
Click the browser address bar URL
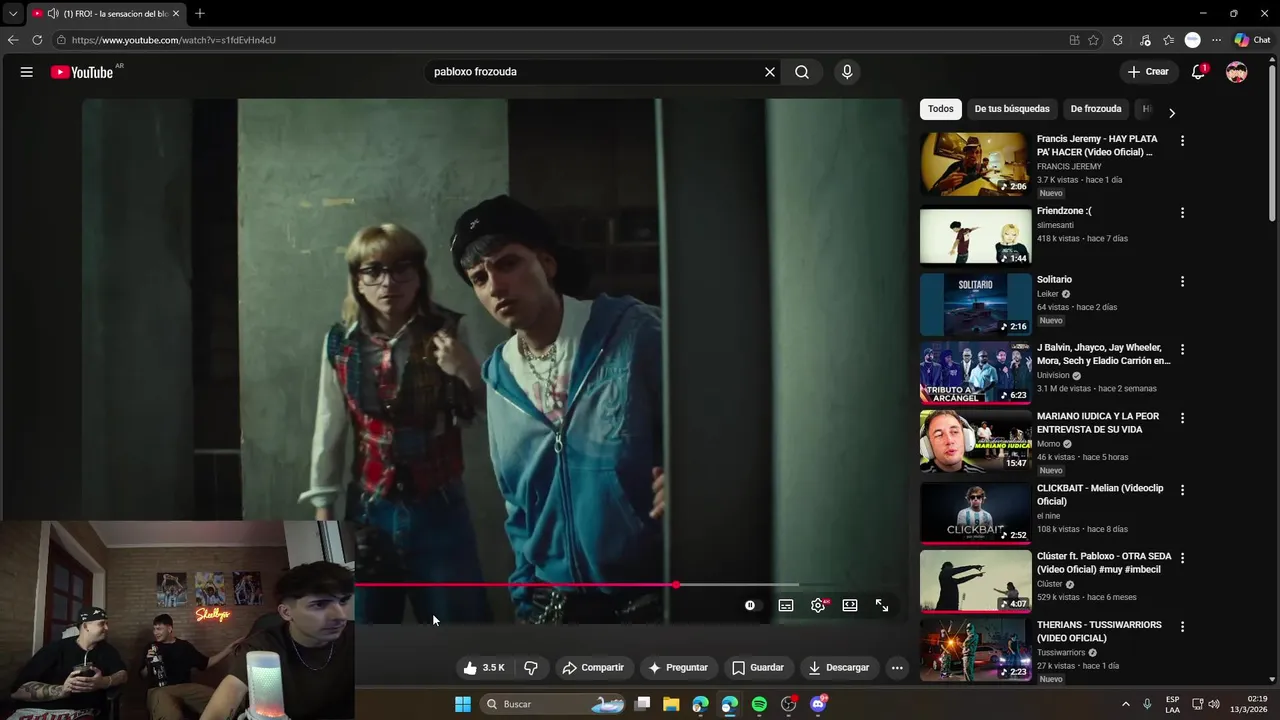coord(173,40)
